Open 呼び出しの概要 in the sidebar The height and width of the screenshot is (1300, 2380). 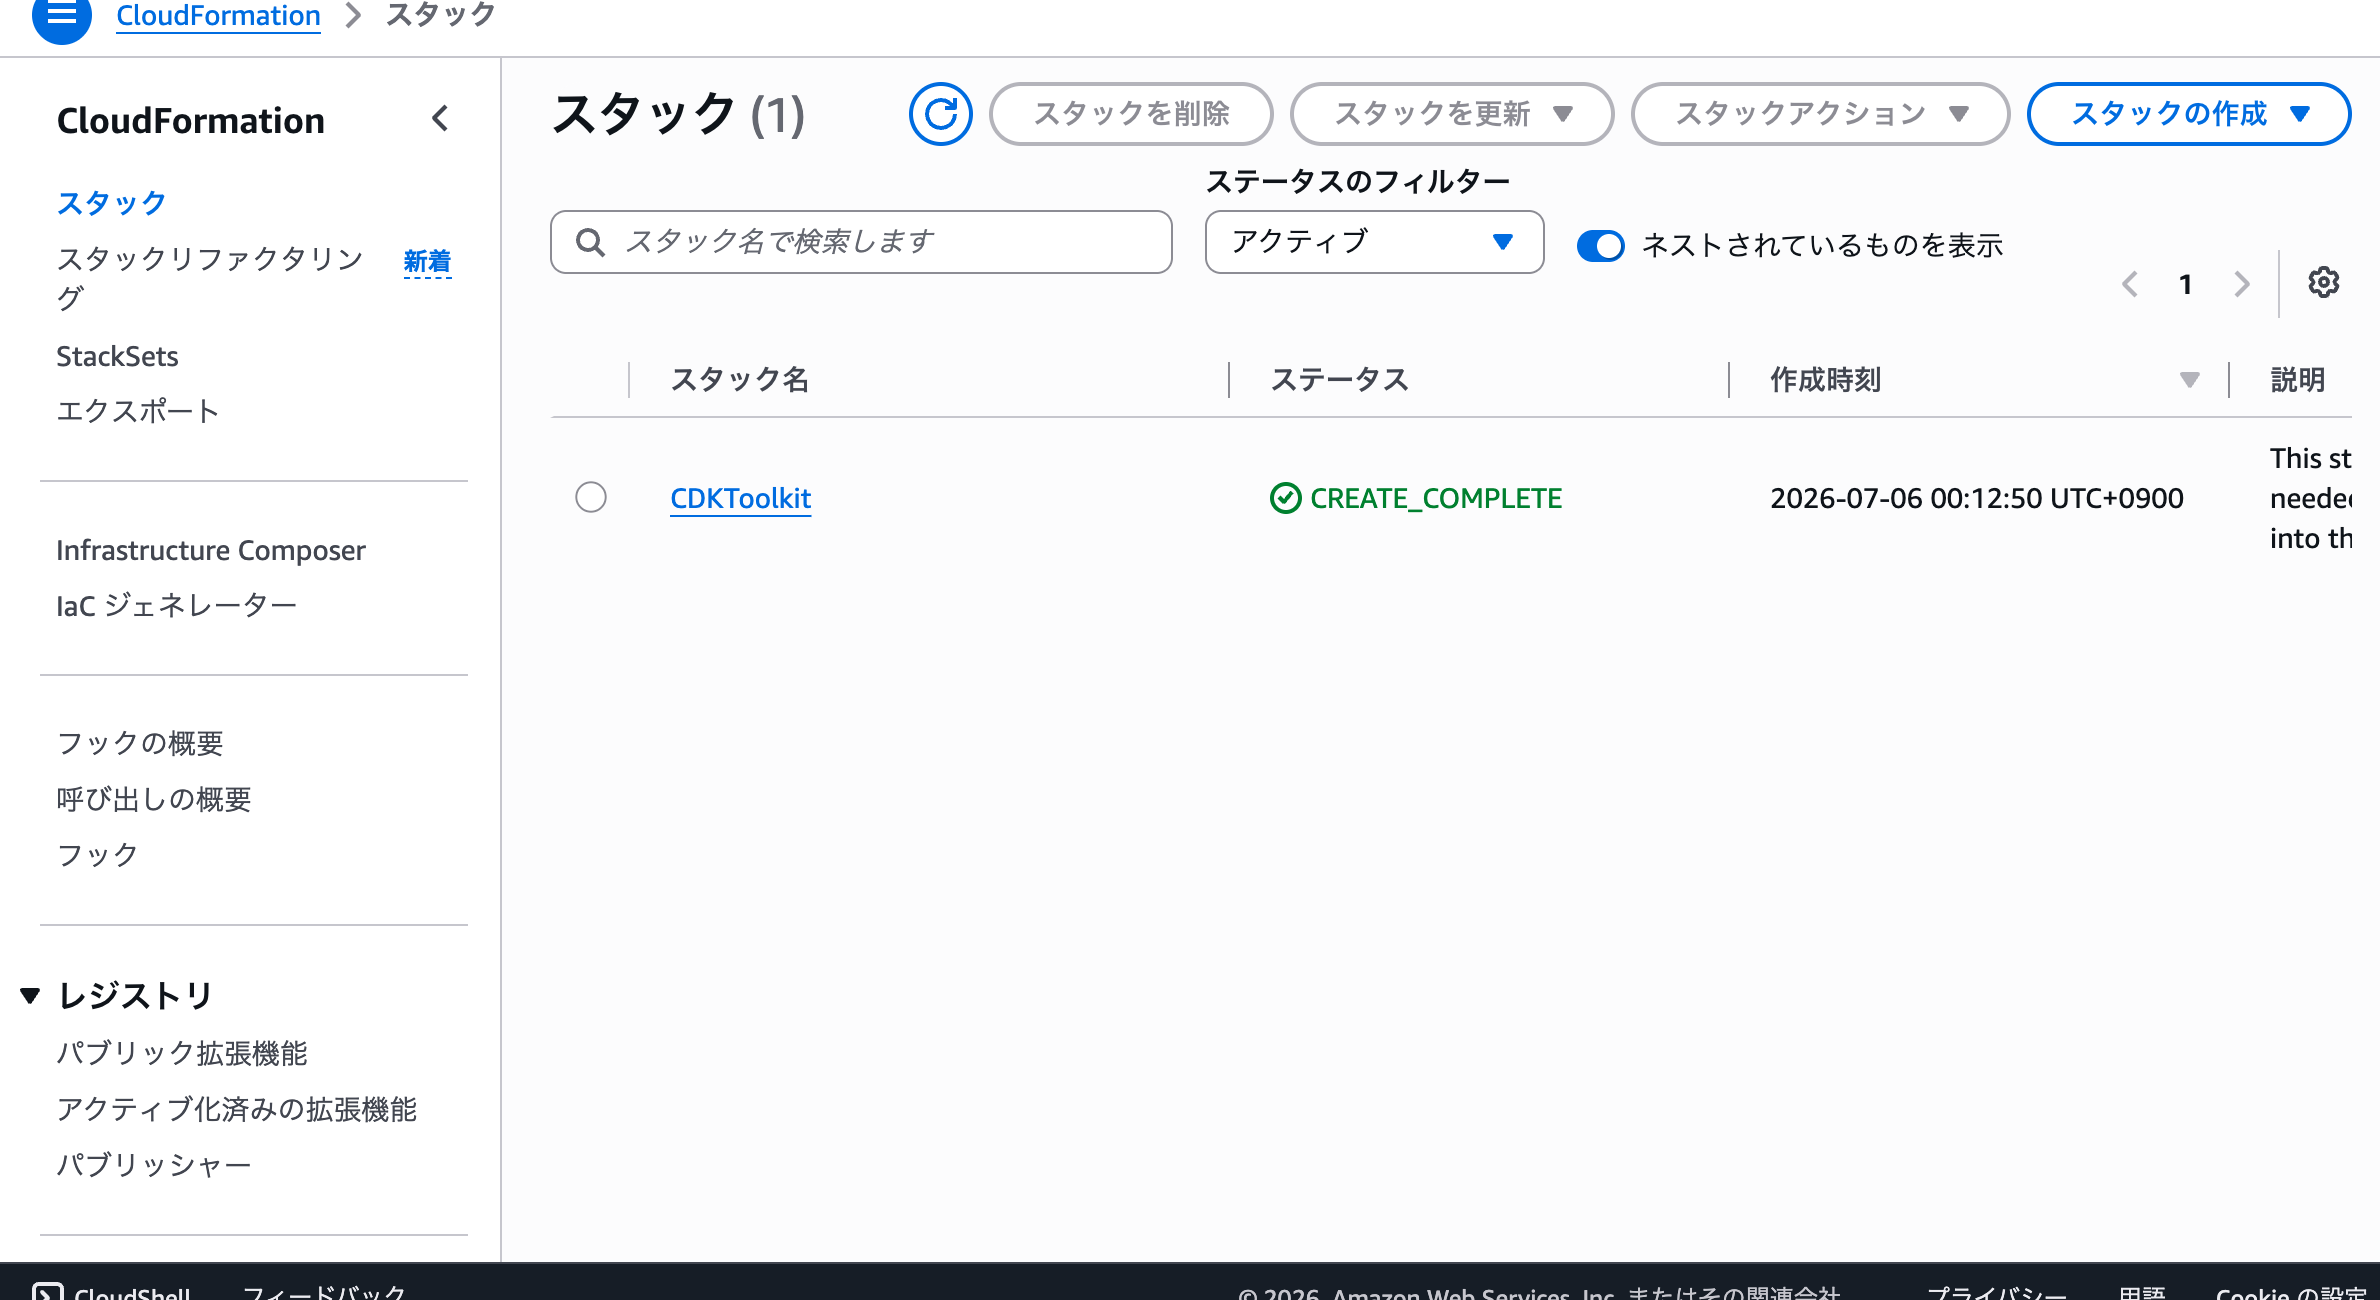154,799
